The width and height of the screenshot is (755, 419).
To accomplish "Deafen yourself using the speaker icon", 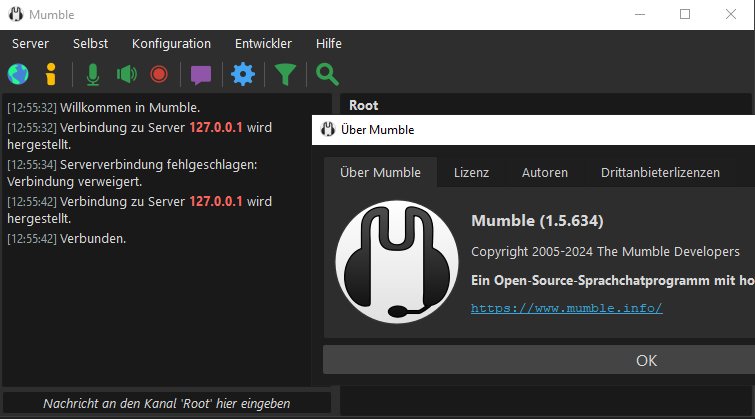I will (127, 75).
